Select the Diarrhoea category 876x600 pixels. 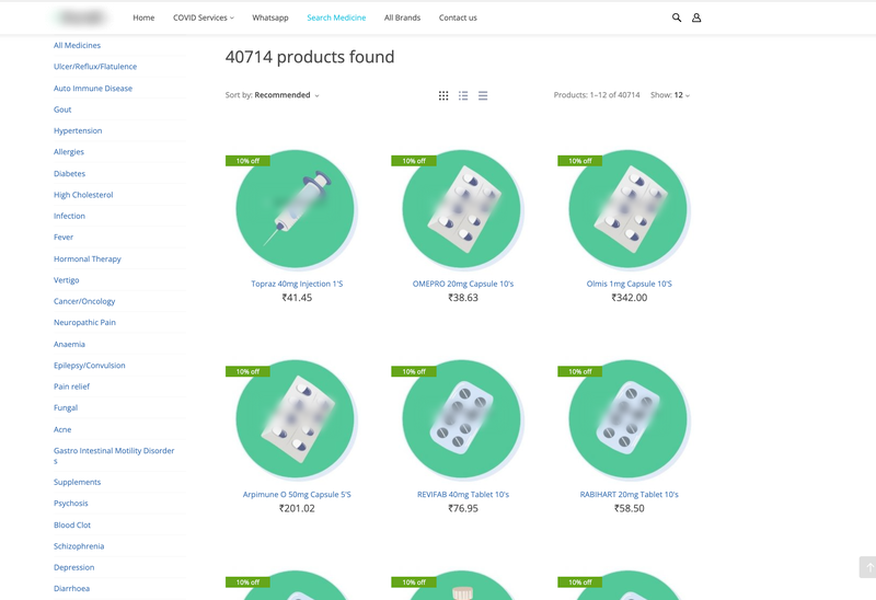pos(72,589)
